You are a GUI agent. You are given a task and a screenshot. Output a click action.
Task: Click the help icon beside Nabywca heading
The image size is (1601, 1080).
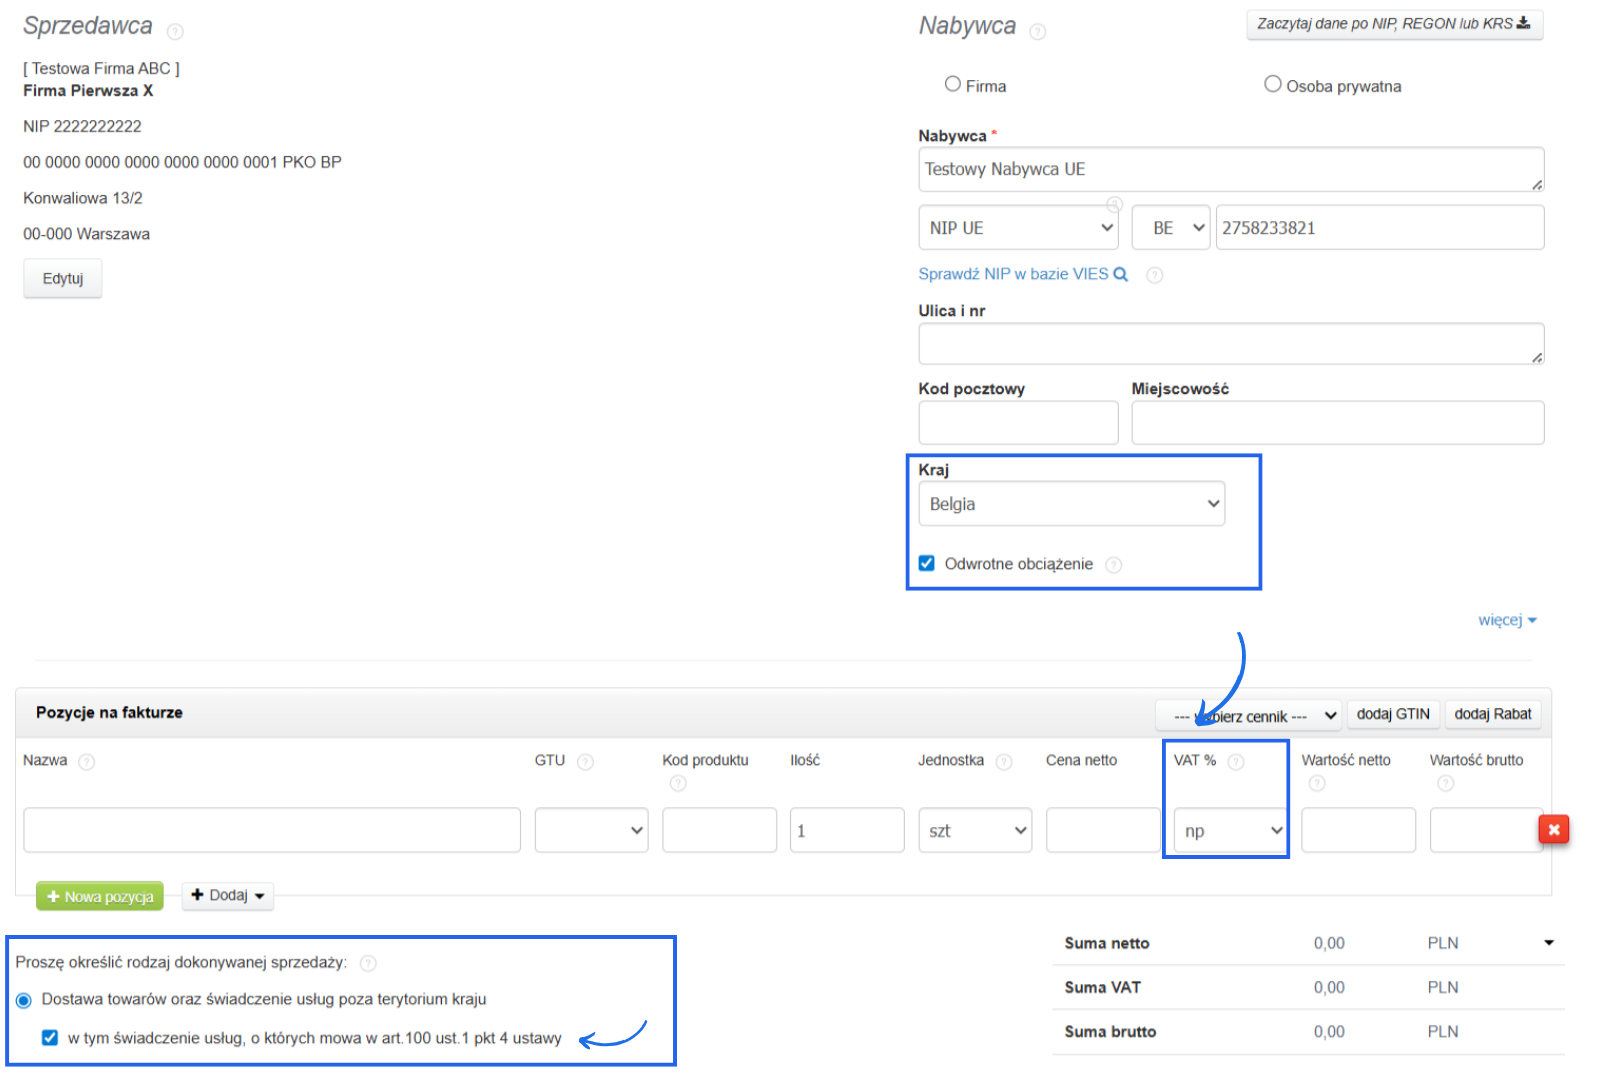click(1037, 32)
